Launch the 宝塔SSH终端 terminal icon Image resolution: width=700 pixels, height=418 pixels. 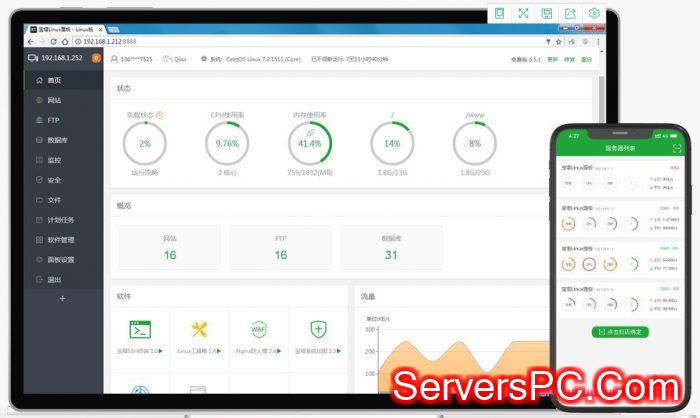pyautogui.click(x=140, y=329)
